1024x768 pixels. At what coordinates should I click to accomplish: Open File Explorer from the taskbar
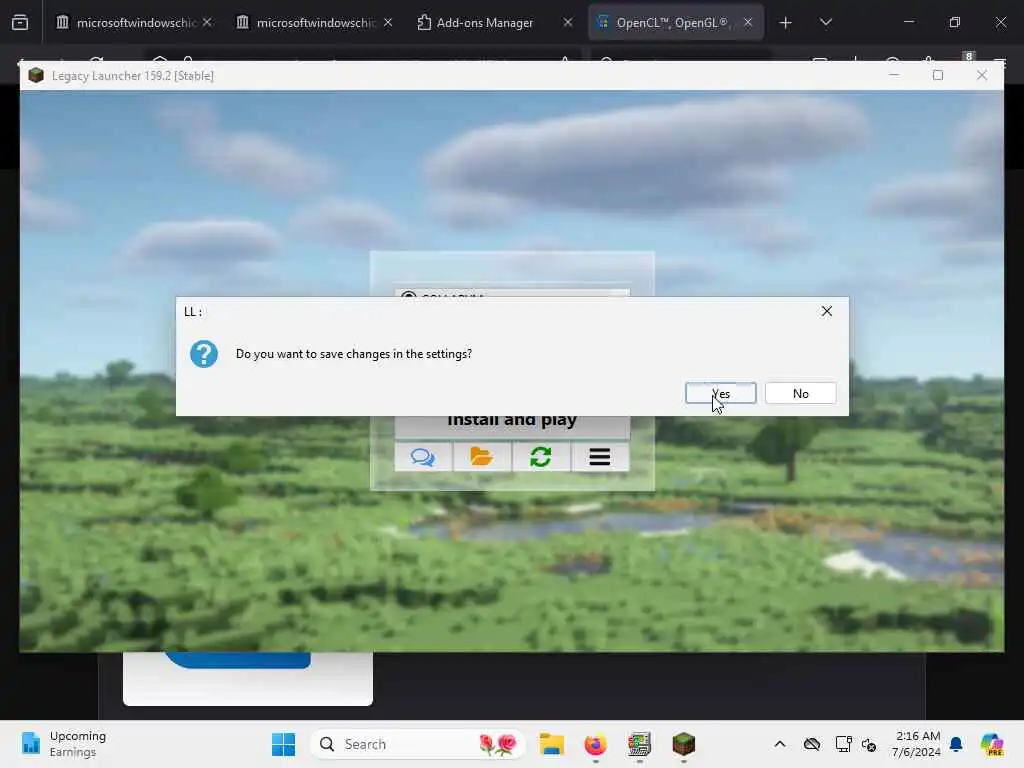[552, 744]
